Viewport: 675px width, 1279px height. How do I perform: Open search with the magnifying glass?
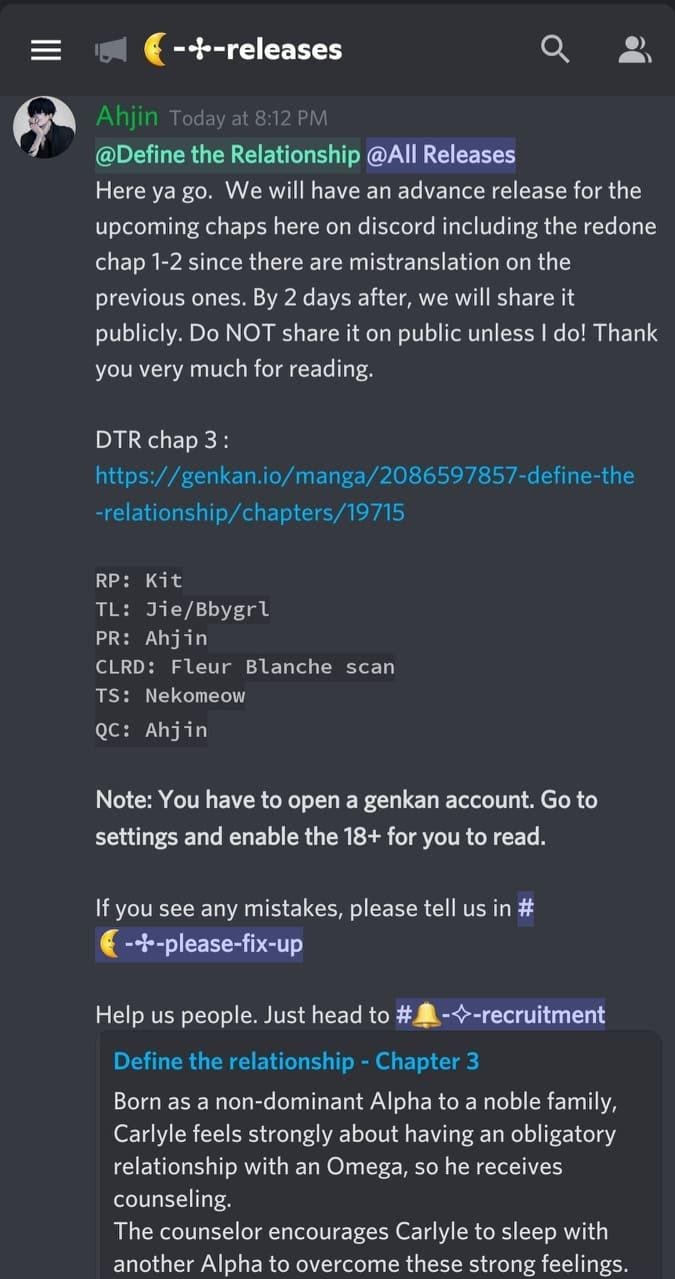tap(554, 48)
